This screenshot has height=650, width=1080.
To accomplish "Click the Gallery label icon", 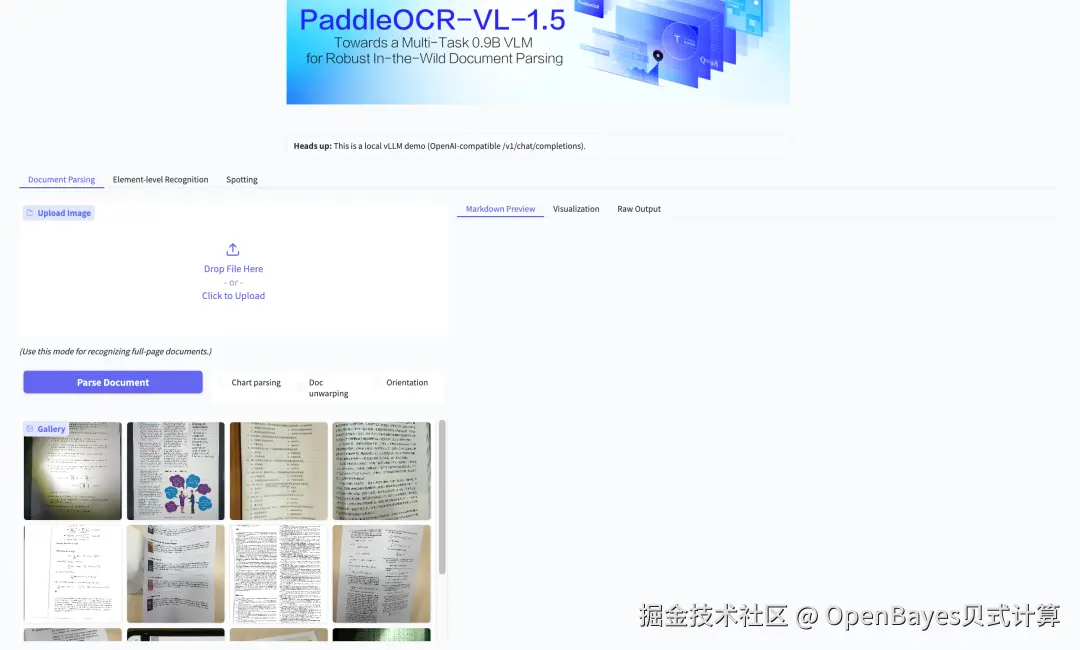I will tap(30, 428).
